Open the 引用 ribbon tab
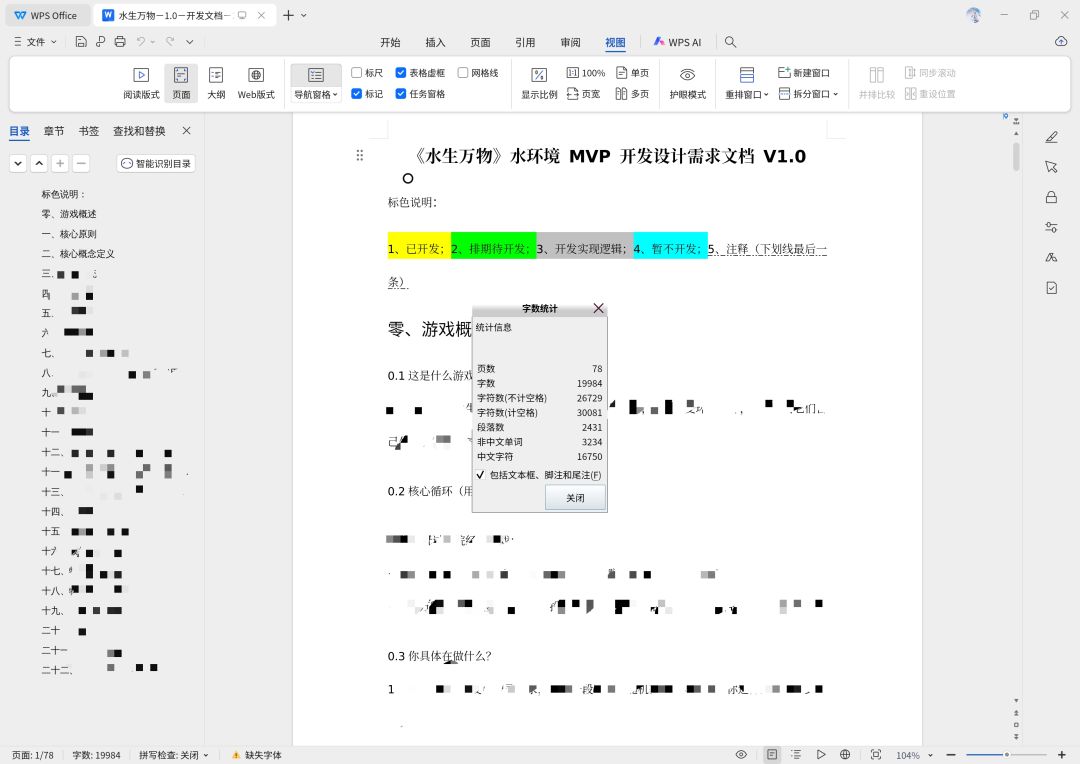Screen dimensions: 1080x764 525,42
